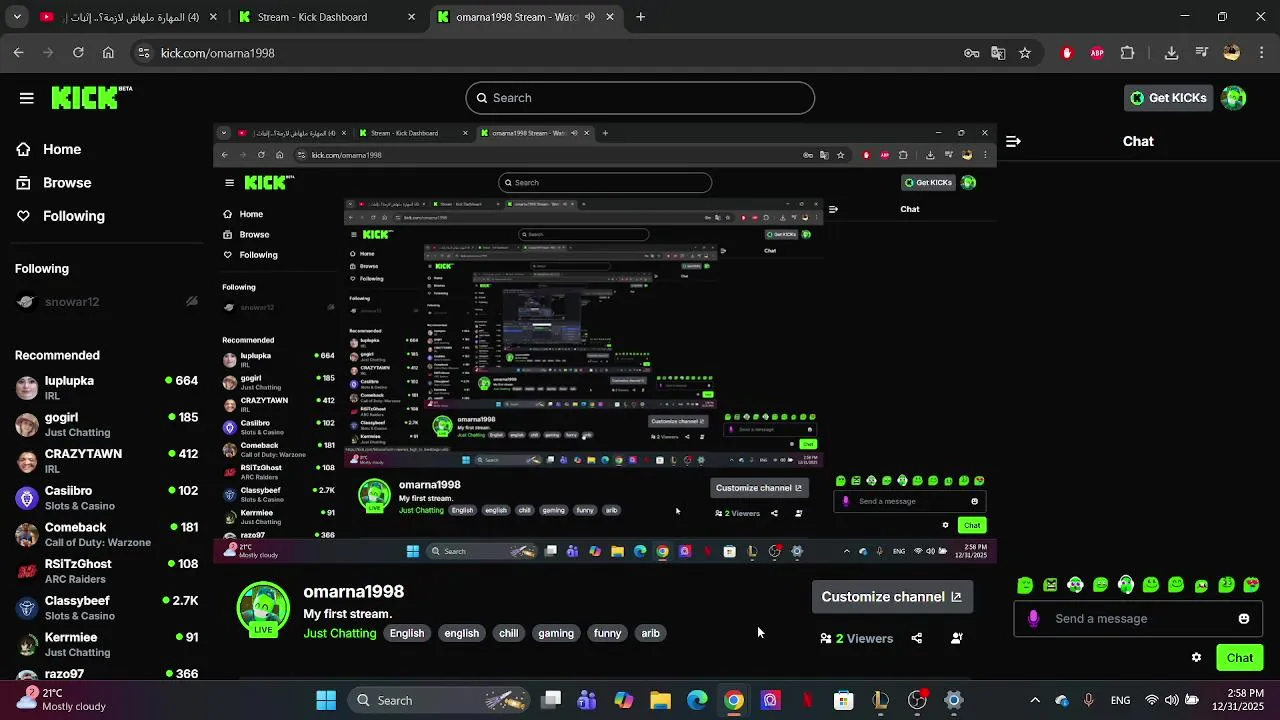1280x720 pixels.
Task: Open luplupka recommended channel with 664 viewers
Action: [106, 387]
